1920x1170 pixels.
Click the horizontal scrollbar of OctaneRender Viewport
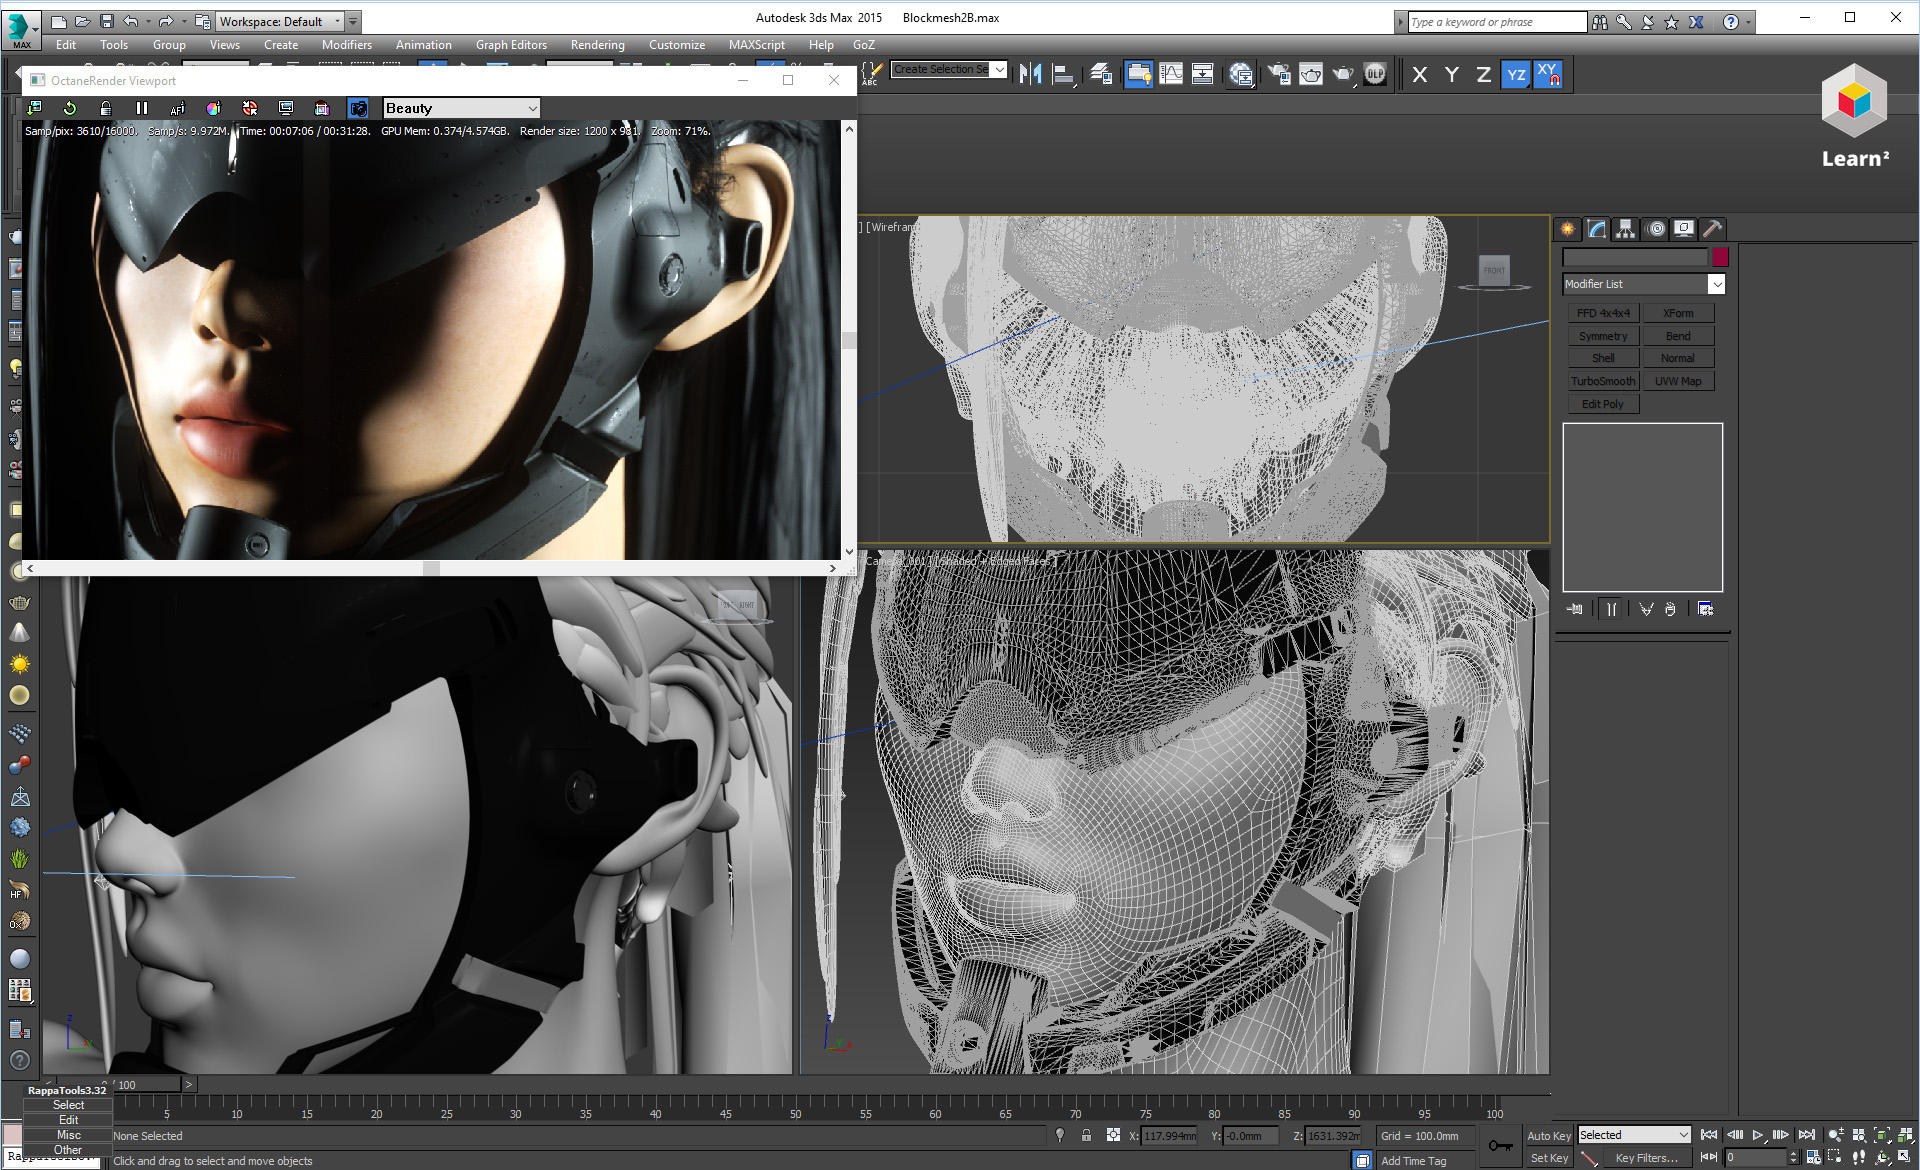coord(431,568)
